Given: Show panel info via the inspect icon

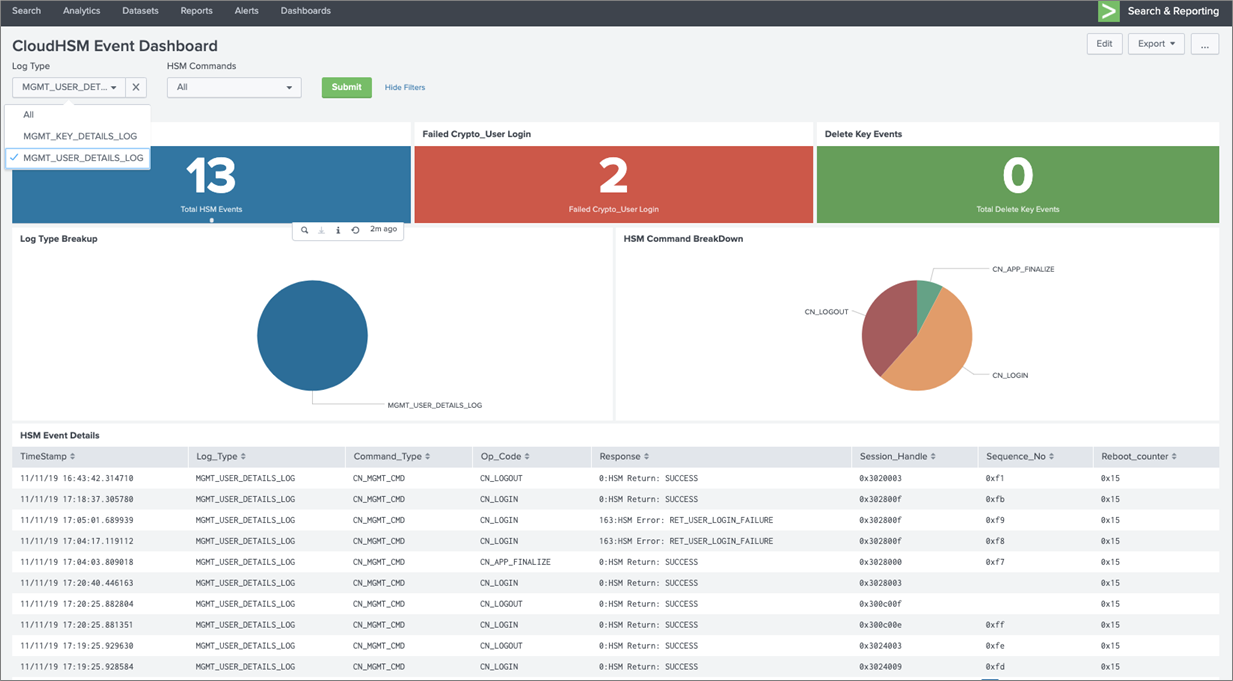Looking at the screenshot, I should [338, 230].
